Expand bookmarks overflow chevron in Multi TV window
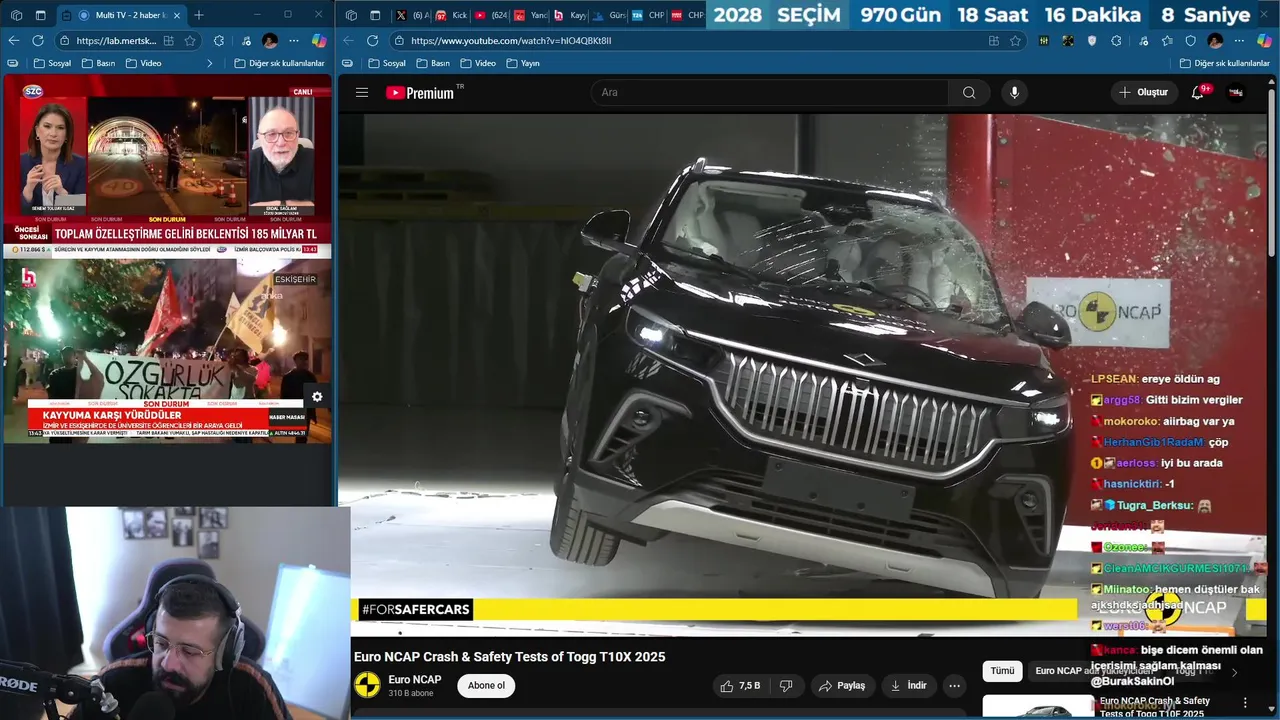Image resolution: width=1280 pixels, height=720 pixels. pyautogui.click(x=209, y=63)
